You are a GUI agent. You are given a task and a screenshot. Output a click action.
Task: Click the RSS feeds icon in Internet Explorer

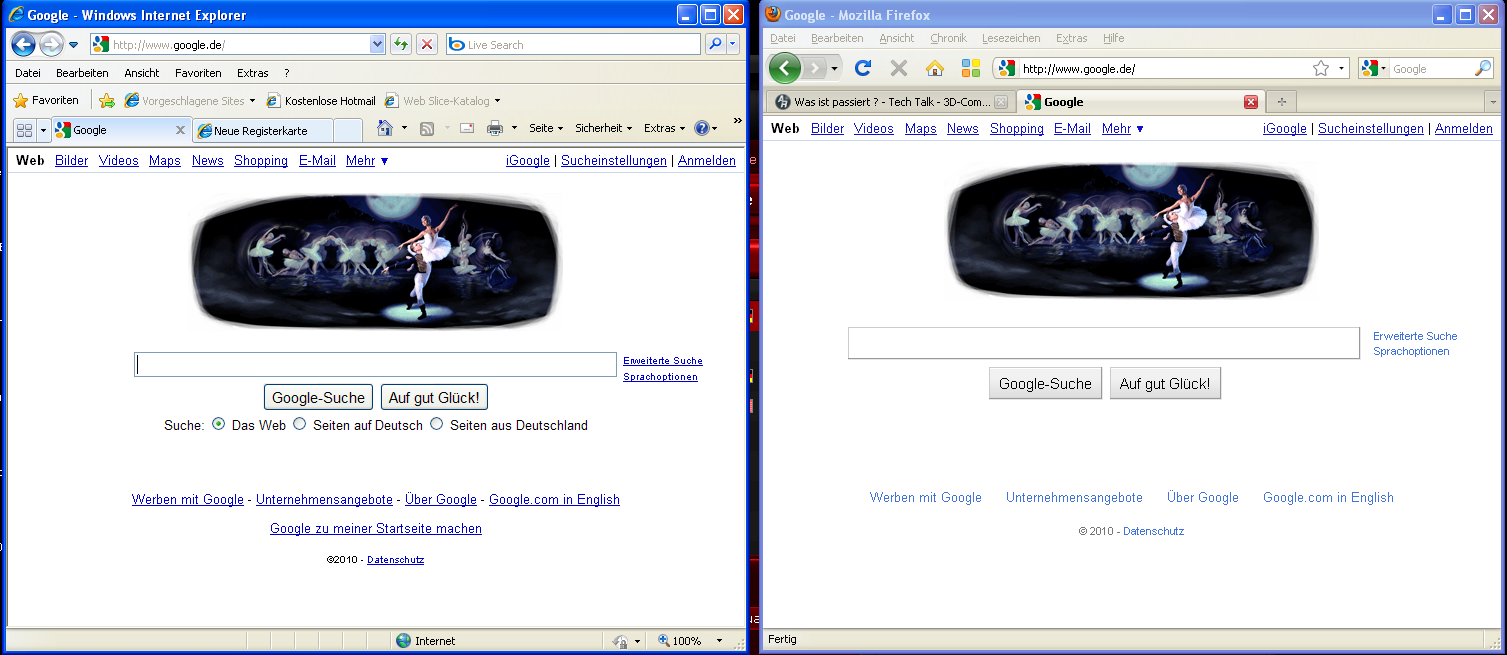click(426, 128)
